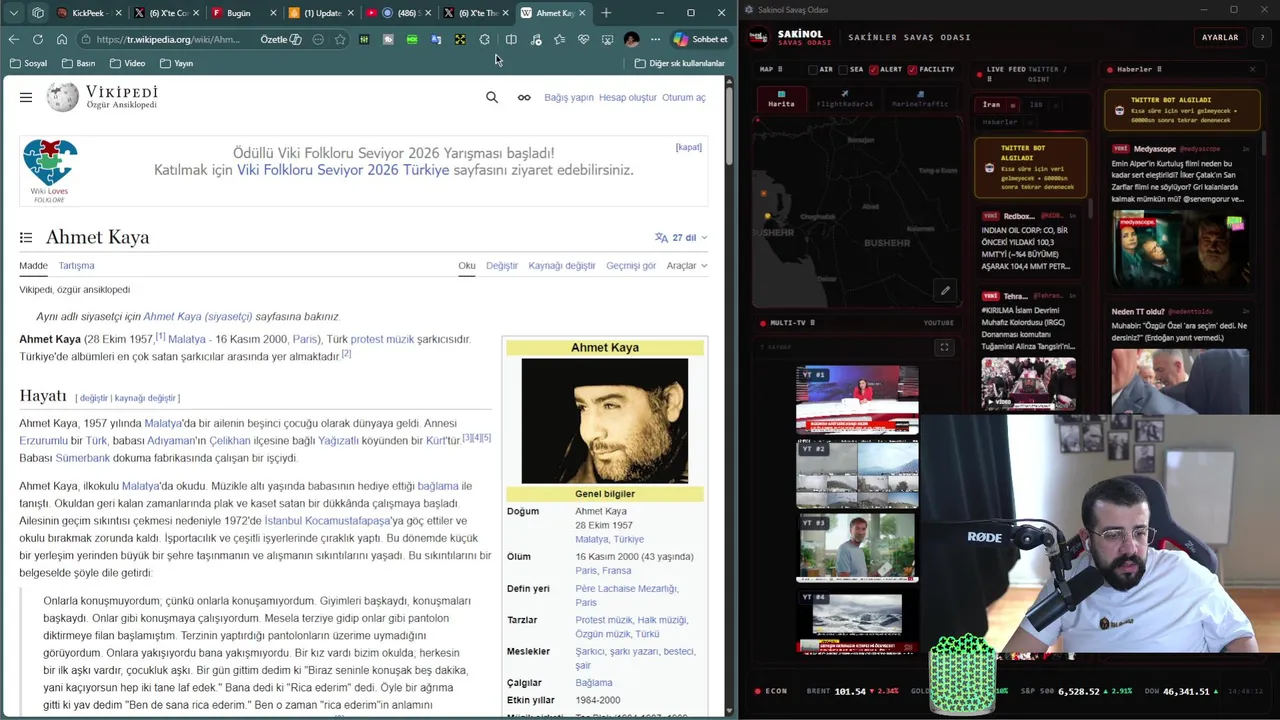
Task: Go back using the browser back arrow
Action: click(13, 39)
